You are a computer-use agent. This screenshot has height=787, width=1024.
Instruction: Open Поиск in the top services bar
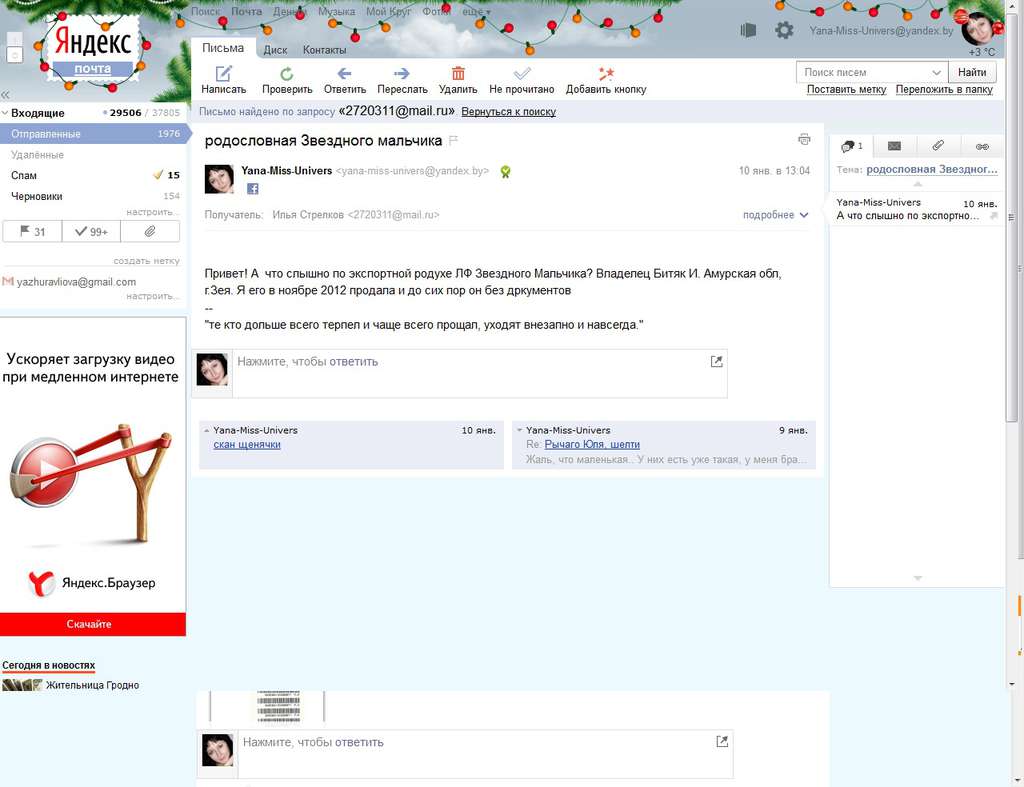tap(206, 12)
